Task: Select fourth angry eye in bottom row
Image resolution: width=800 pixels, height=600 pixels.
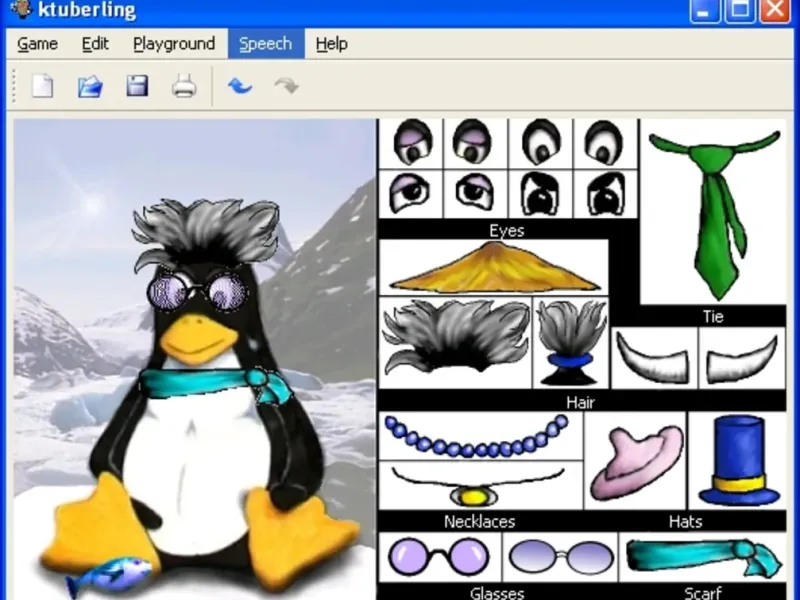Action: tap(606, 194)
